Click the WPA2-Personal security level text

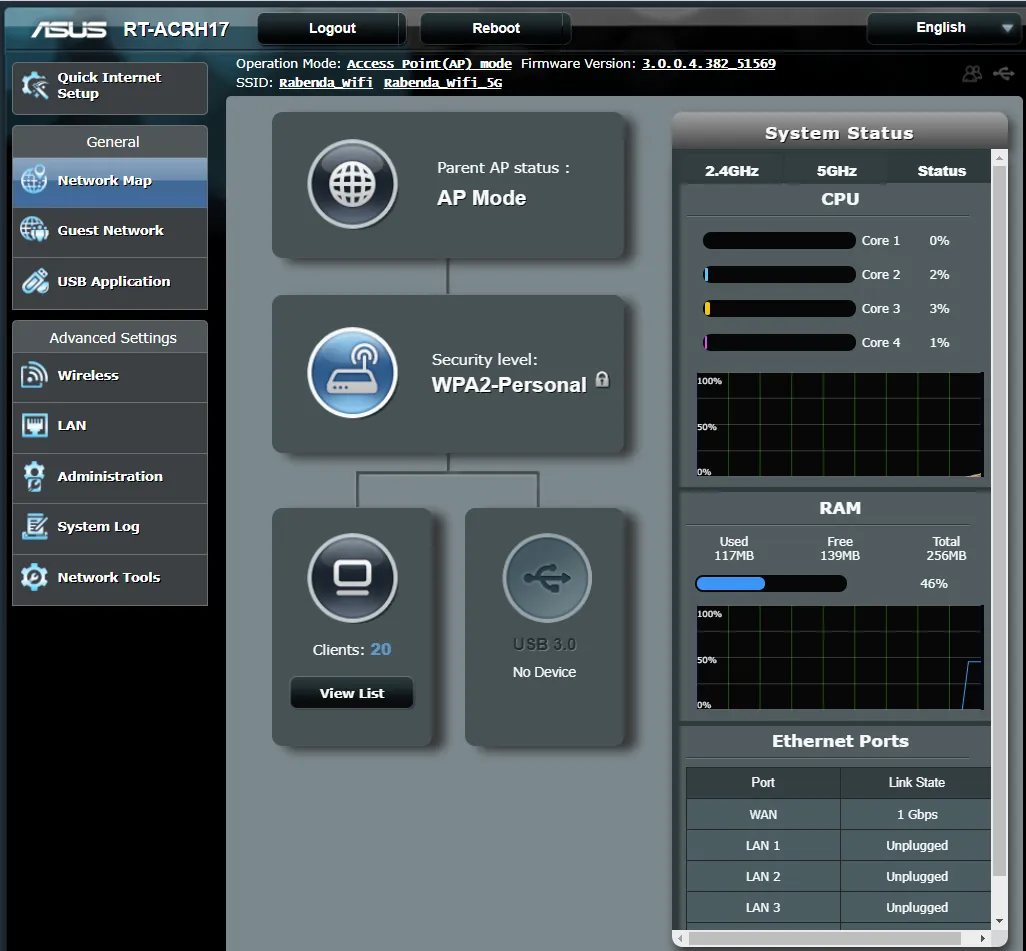coord(508,385)
